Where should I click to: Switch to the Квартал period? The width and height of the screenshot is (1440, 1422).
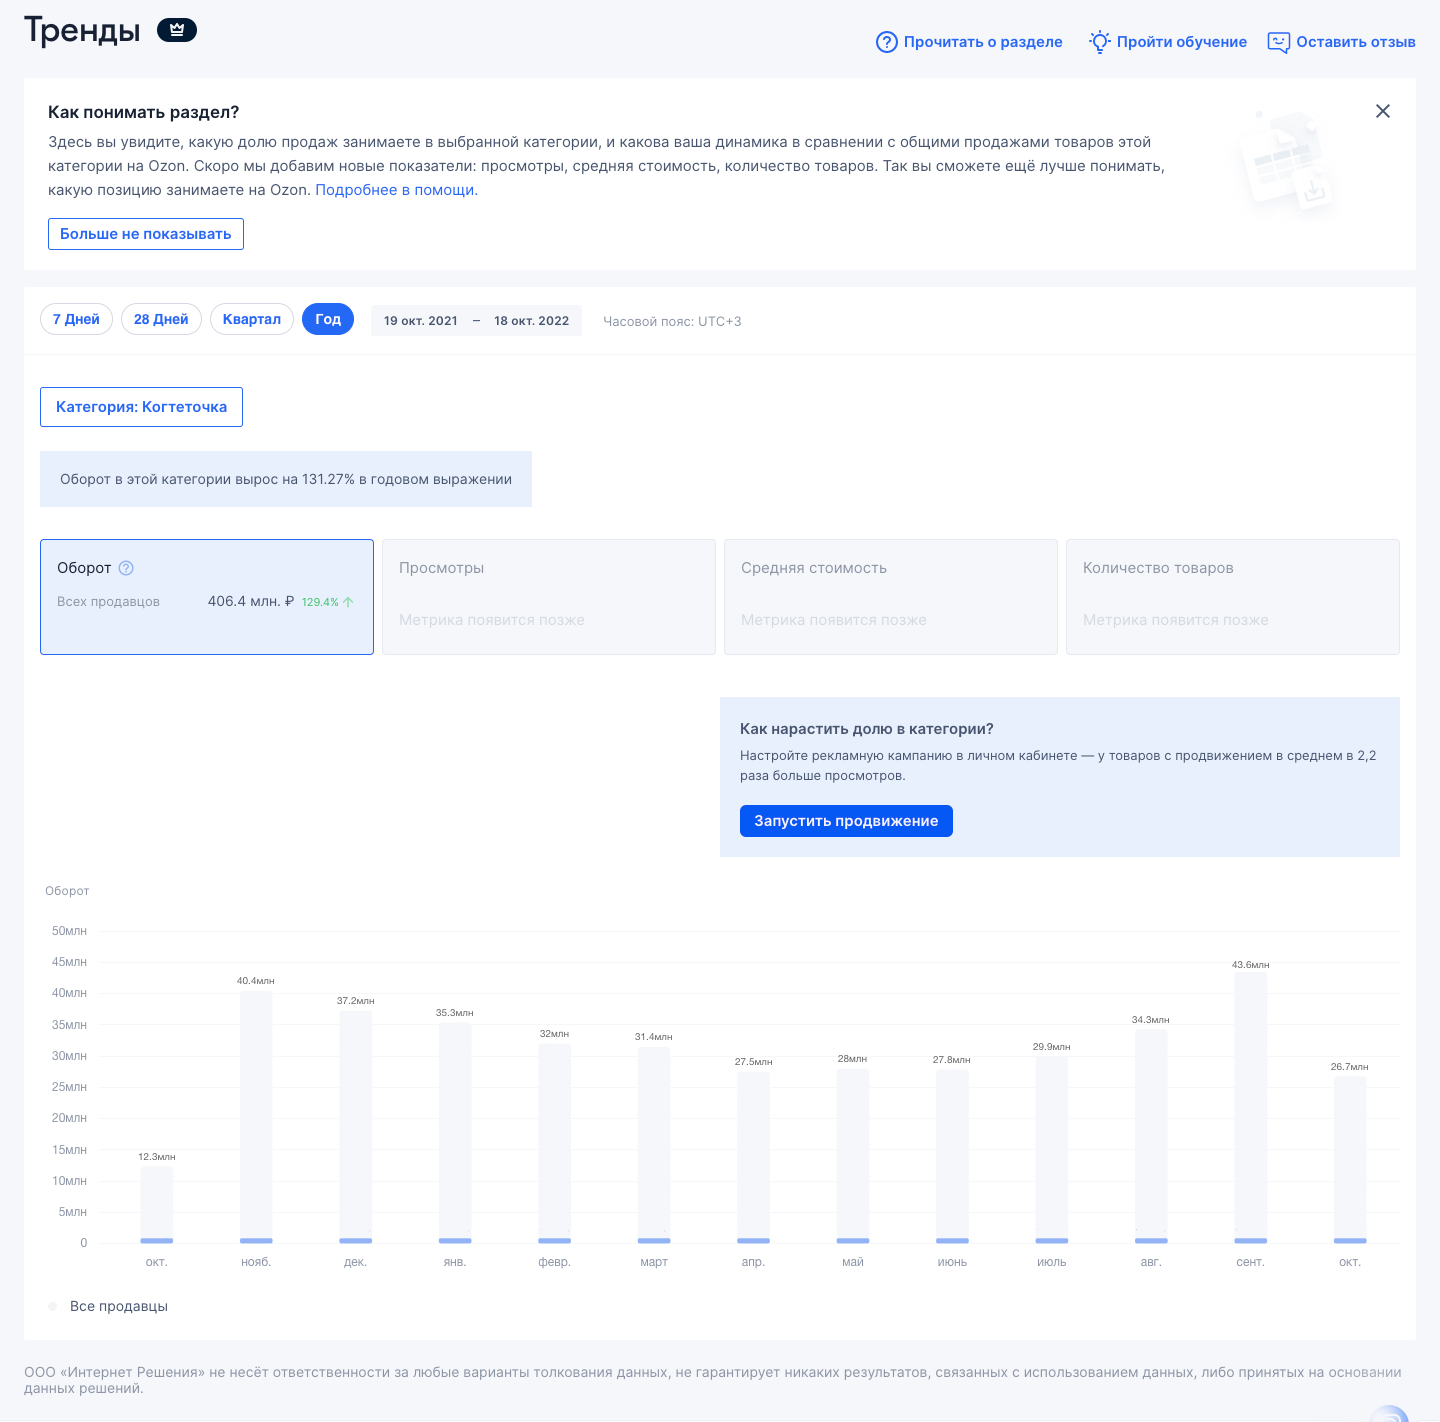pos(252,319)
